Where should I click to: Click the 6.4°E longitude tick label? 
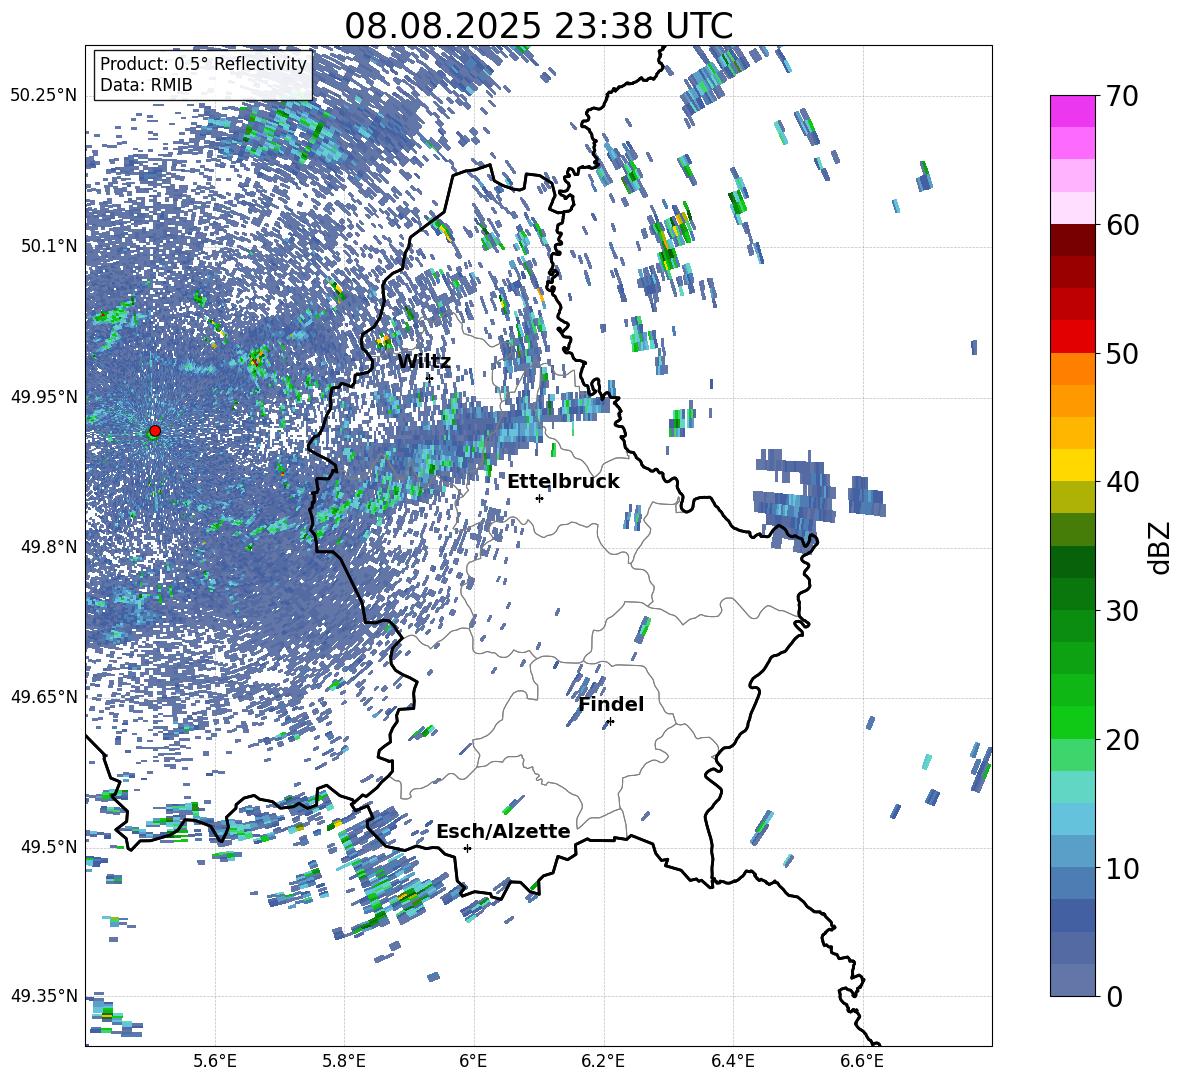point(732,1061)
